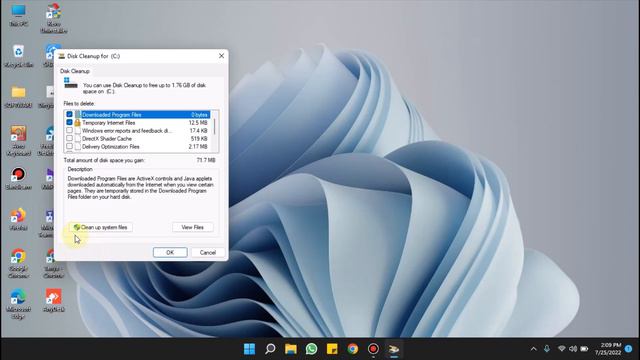The height and width of the screenshot is (360, 640).
Task: Select the red-circle recorder desktop shortcut
Action: point(18,179)
